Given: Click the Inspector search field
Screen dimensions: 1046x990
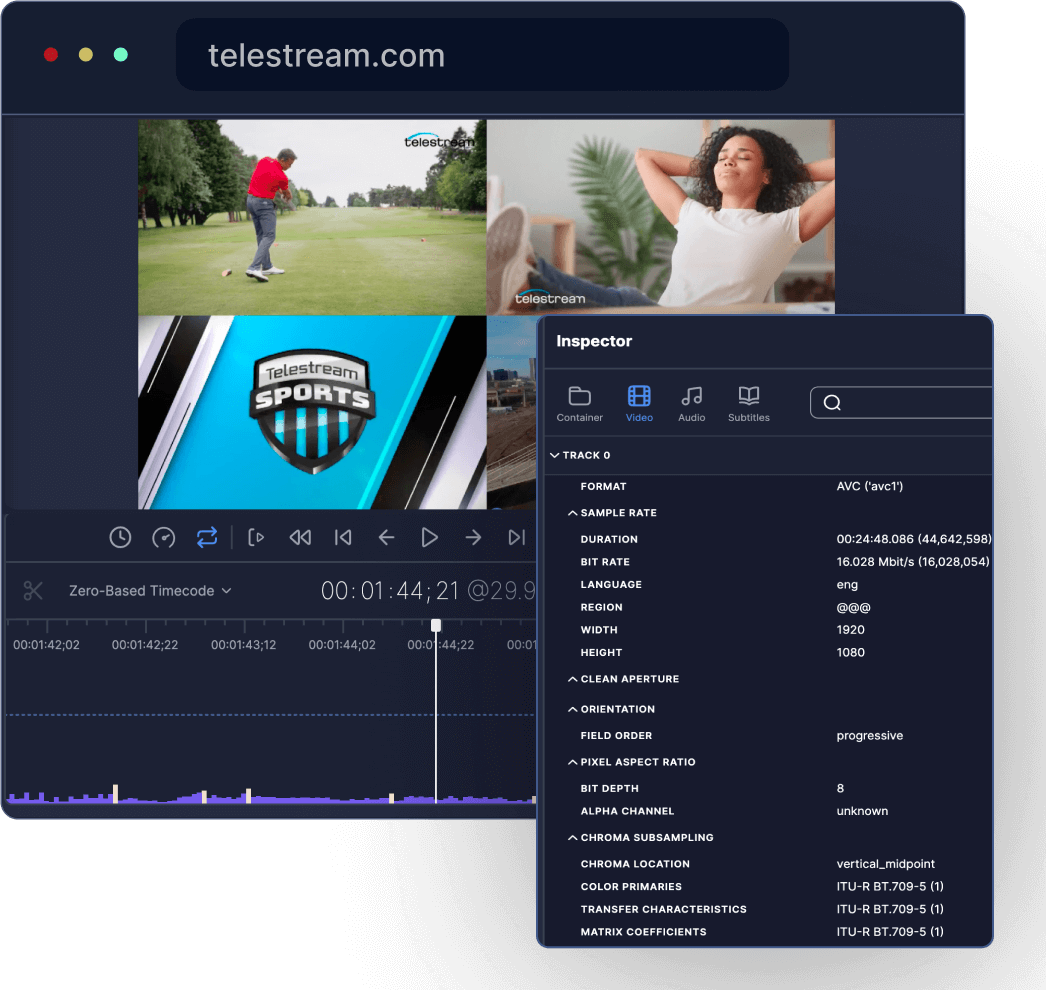Looking at the screenshot, I should click(901, 403).
